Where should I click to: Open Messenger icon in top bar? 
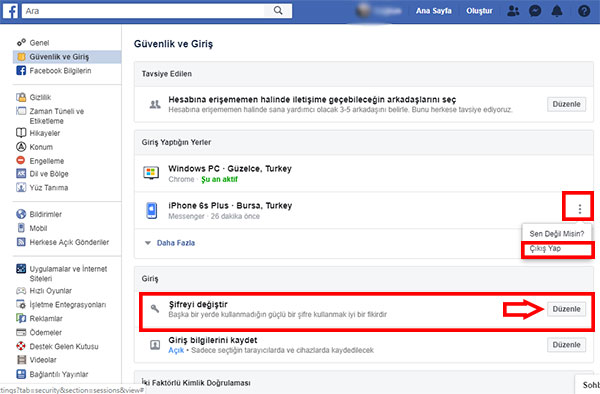click(535, 11)
